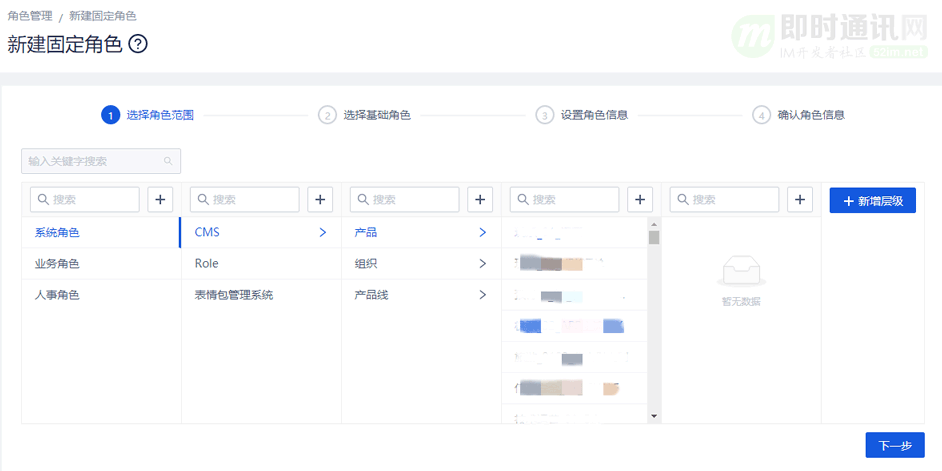Click step 4 circle icon 确认角色信息
Viewport: 942px width, 471px height.
pyautogui.click(x=761, y=115)
